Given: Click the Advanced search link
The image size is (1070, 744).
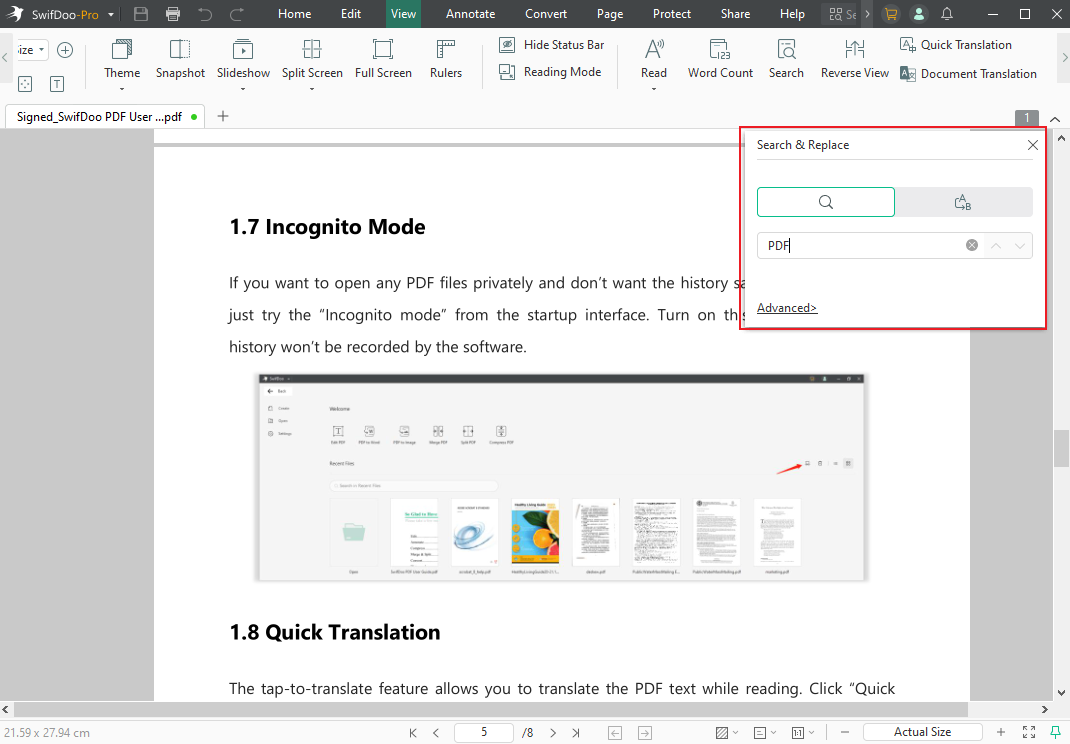Looking at the screenshot, I should (x=787, y=308).
